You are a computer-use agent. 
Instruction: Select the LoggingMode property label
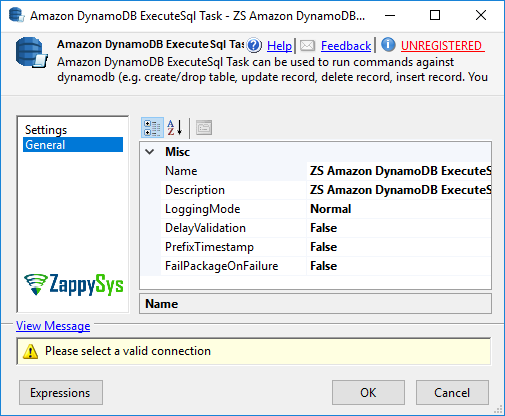pos(203,209)
